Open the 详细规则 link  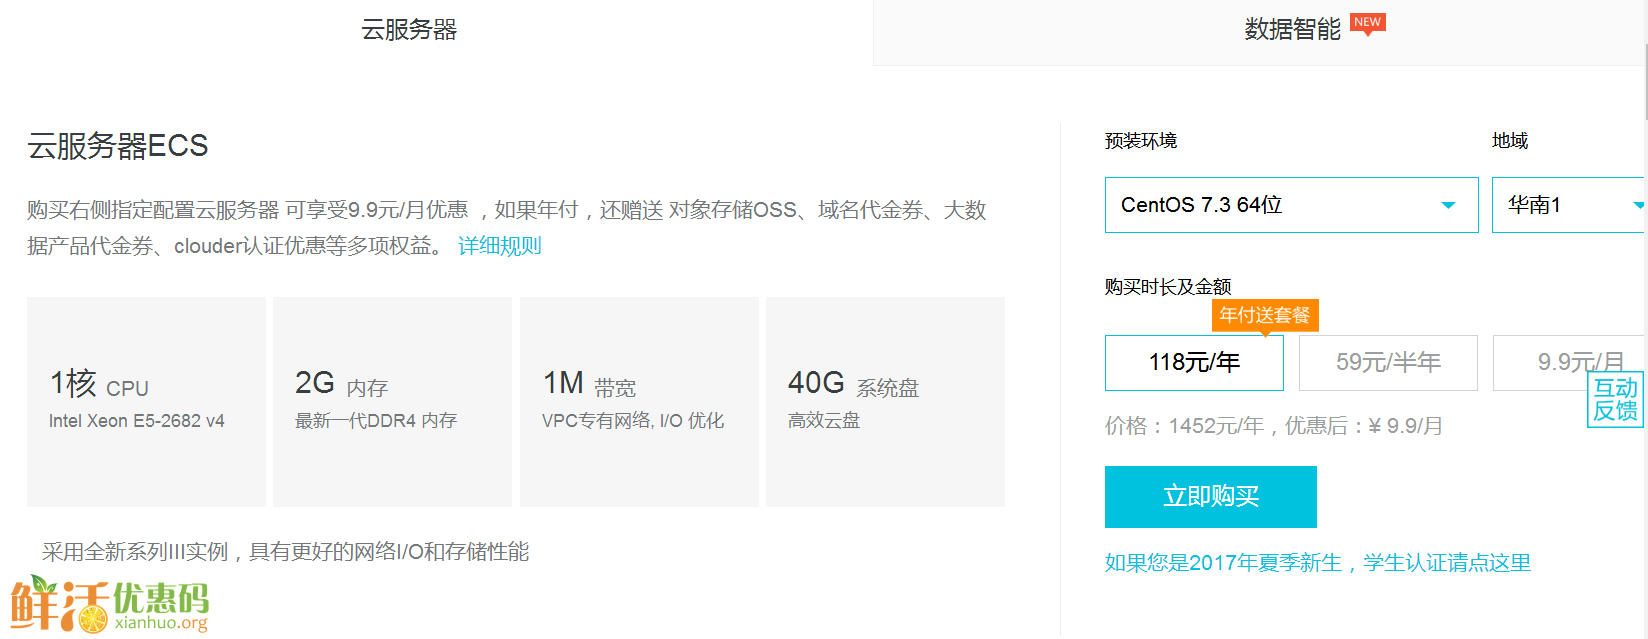(499, 245)
